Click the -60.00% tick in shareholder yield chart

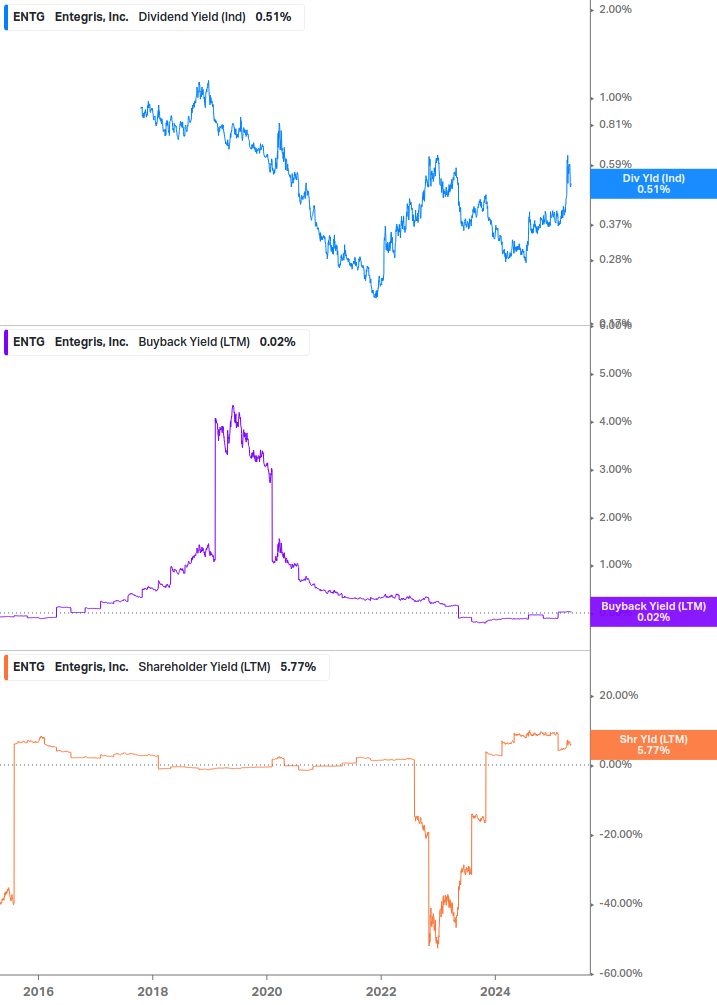point(620,973)
